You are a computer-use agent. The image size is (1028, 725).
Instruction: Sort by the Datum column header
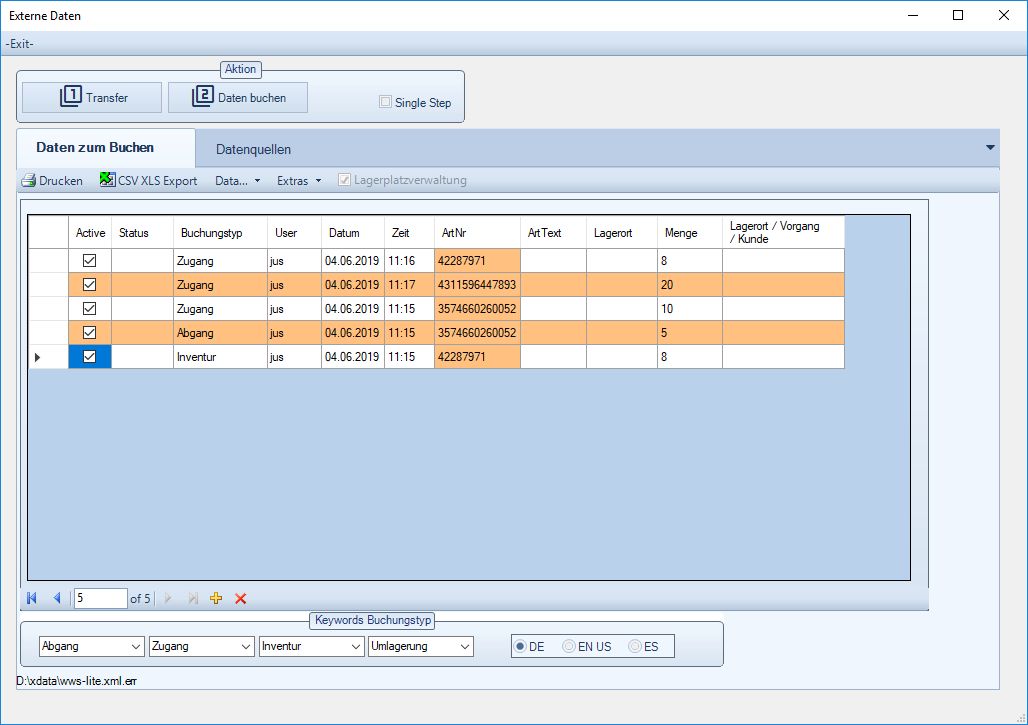tap(353, 233)
